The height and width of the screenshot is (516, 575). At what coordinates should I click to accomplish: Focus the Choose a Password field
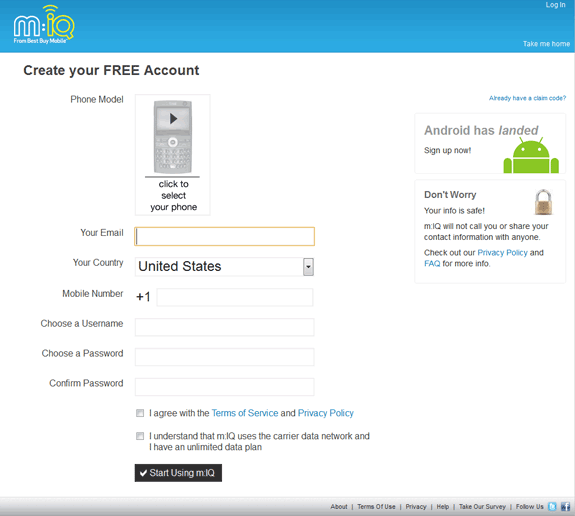click(x=224, y=357)
